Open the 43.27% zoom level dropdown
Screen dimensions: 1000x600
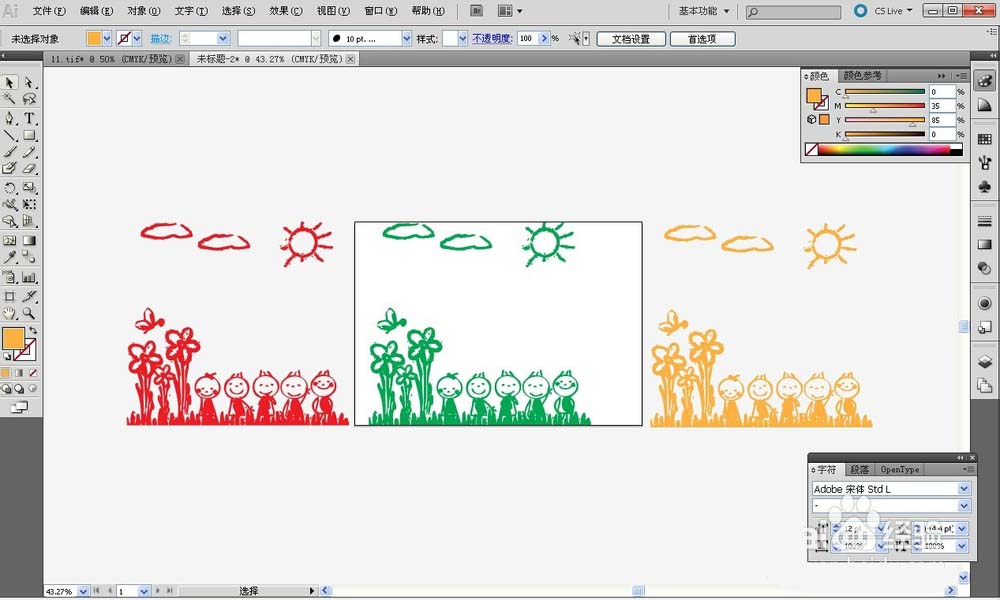point(83,591)
